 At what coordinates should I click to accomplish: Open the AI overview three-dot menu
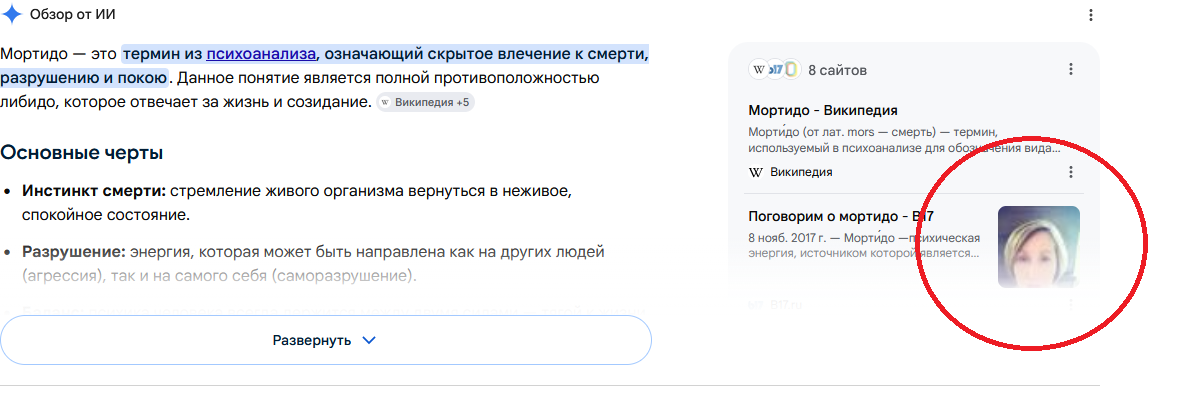1091,15
